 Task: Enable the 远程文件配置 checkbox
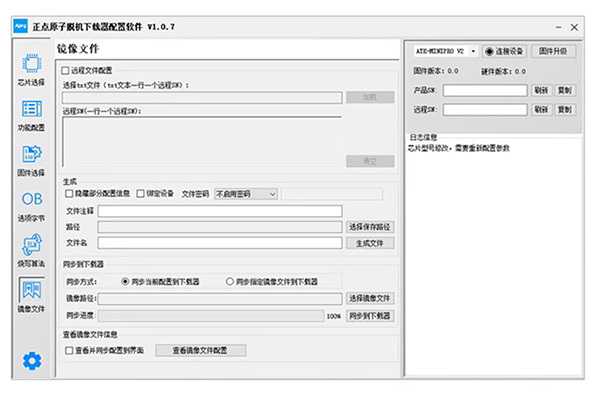click(x=65, y=70)
